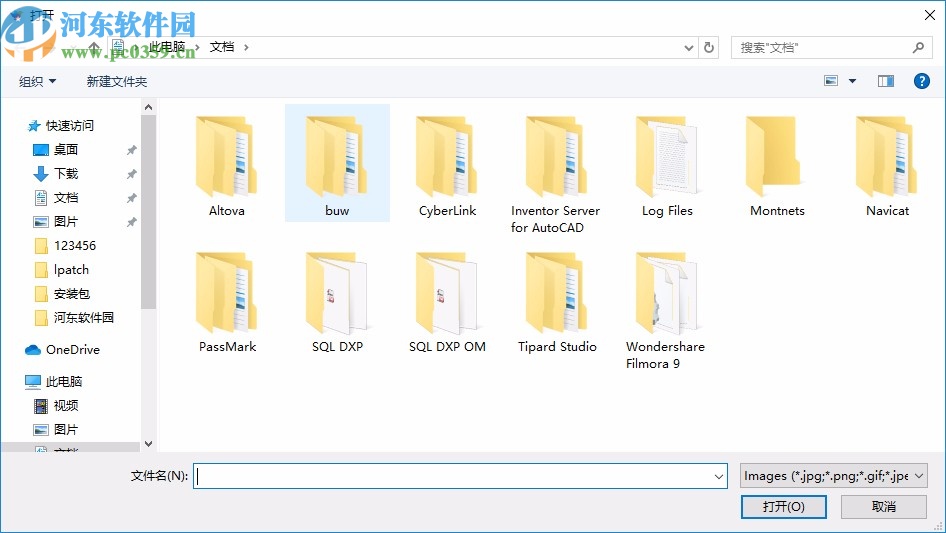
Task: Click the navigation pane scrollbar thumb
Action: pos(148,211)
